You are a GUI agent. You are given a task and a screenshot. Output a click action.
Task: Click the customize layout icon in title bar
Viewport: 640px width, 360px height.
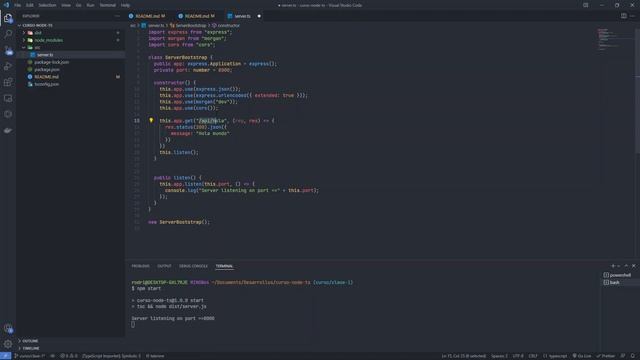(x=585, y=5)
